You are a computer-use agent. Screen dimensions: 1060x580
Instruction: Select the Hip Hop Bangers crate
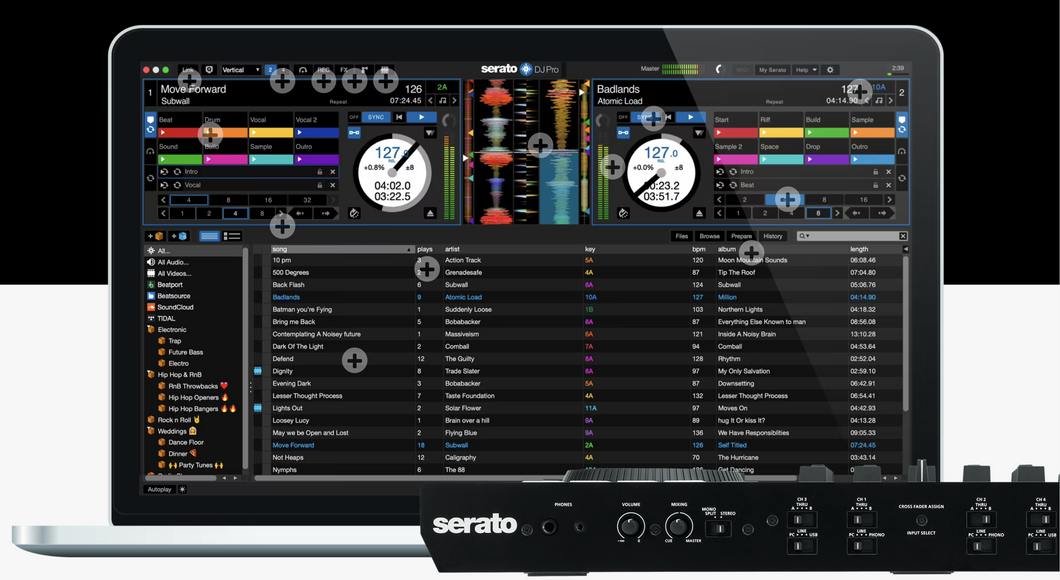(x=193, y=408)
